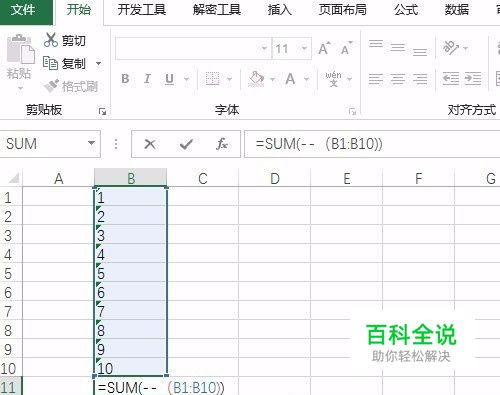
Task: Increase font size with large A
Action: coord(324,49)
